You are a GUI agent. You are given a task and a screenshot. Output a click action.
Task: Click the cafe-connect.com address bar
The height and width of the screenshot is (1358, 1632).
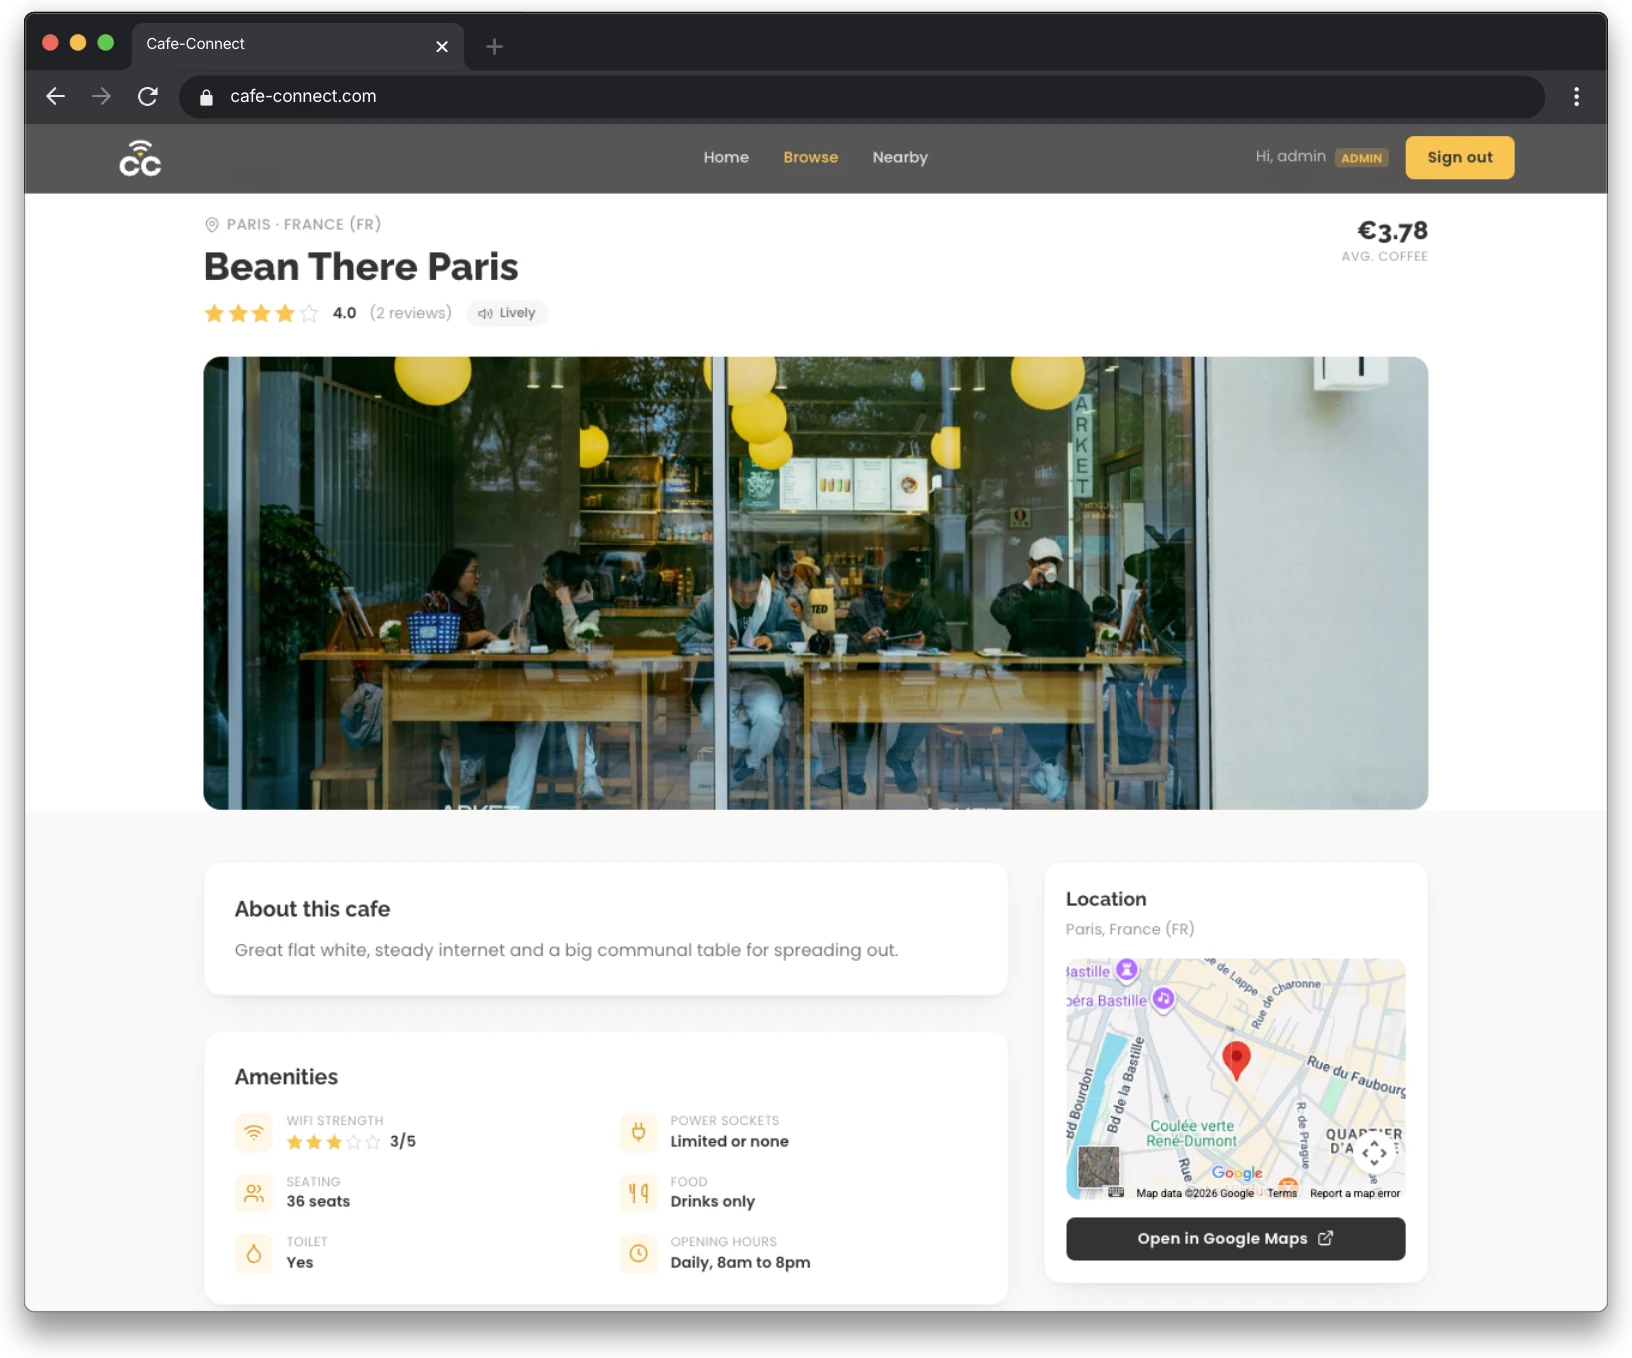(861, 96)
